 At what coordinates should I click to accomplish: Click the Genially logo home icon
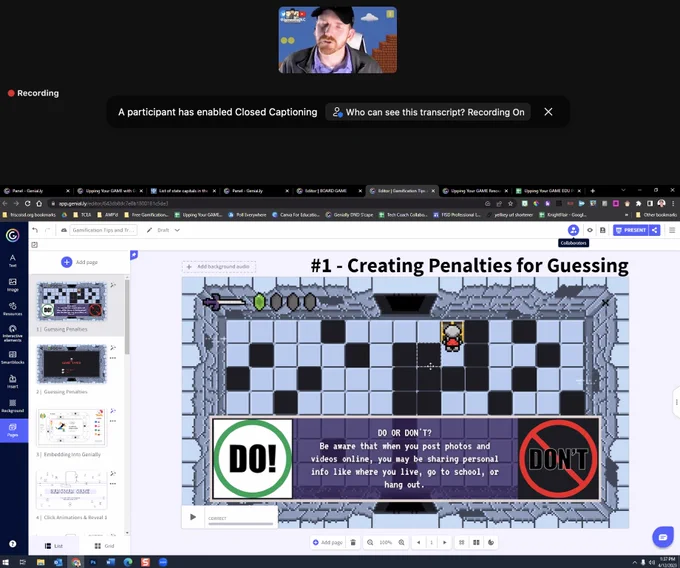pyautogui.click(x=13, y=235)
